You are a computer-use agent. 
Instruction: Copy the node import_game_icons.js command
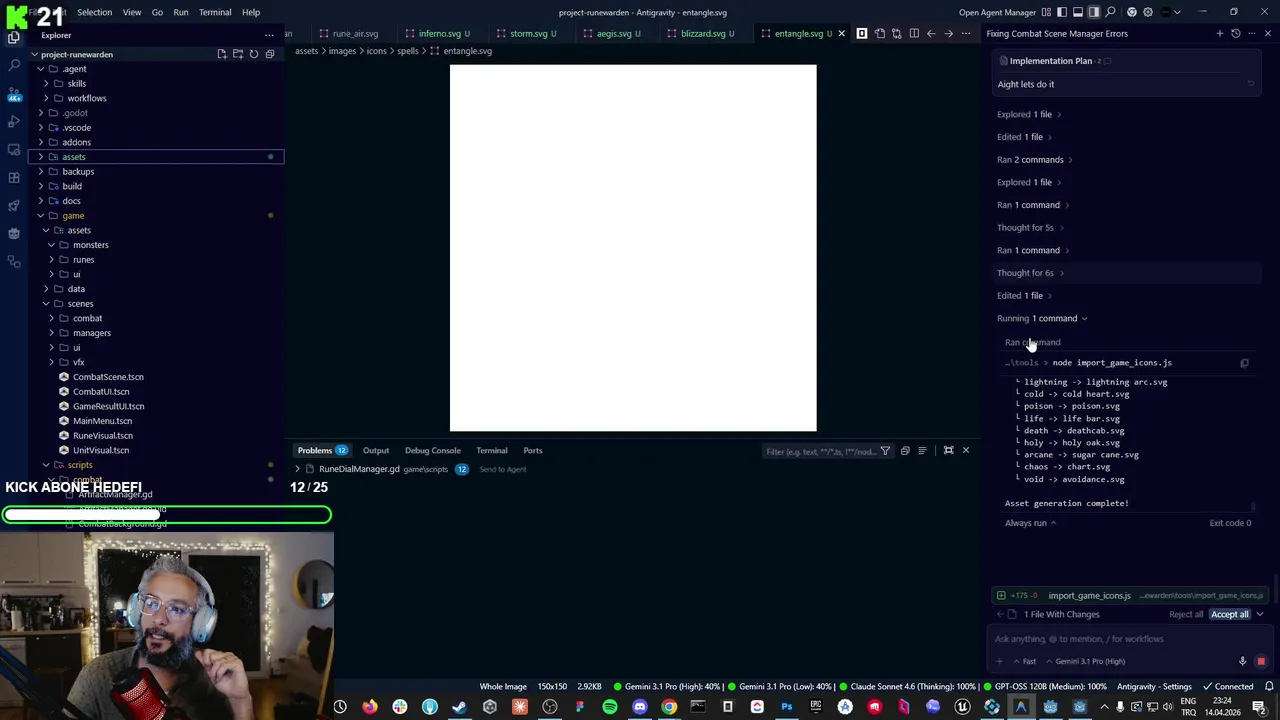click(x=1245, y=363)
